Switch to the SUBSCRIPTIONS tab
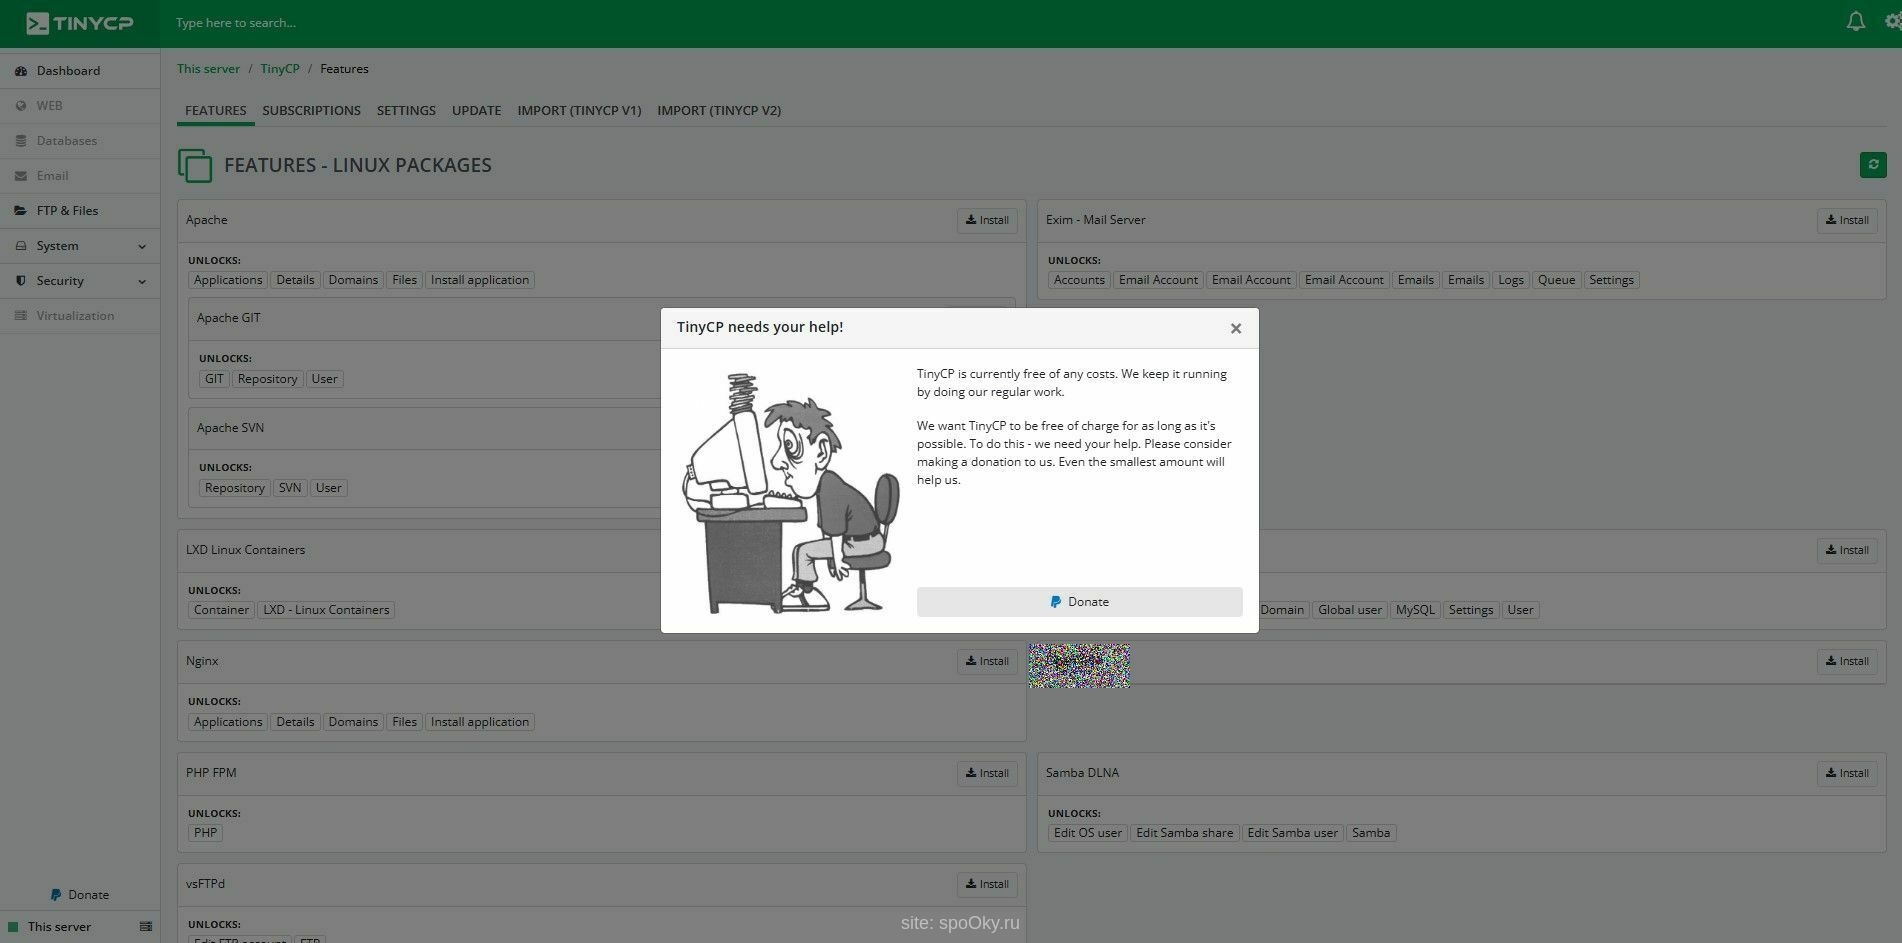This screenshot has height=943, width=1902. point(311,111)
